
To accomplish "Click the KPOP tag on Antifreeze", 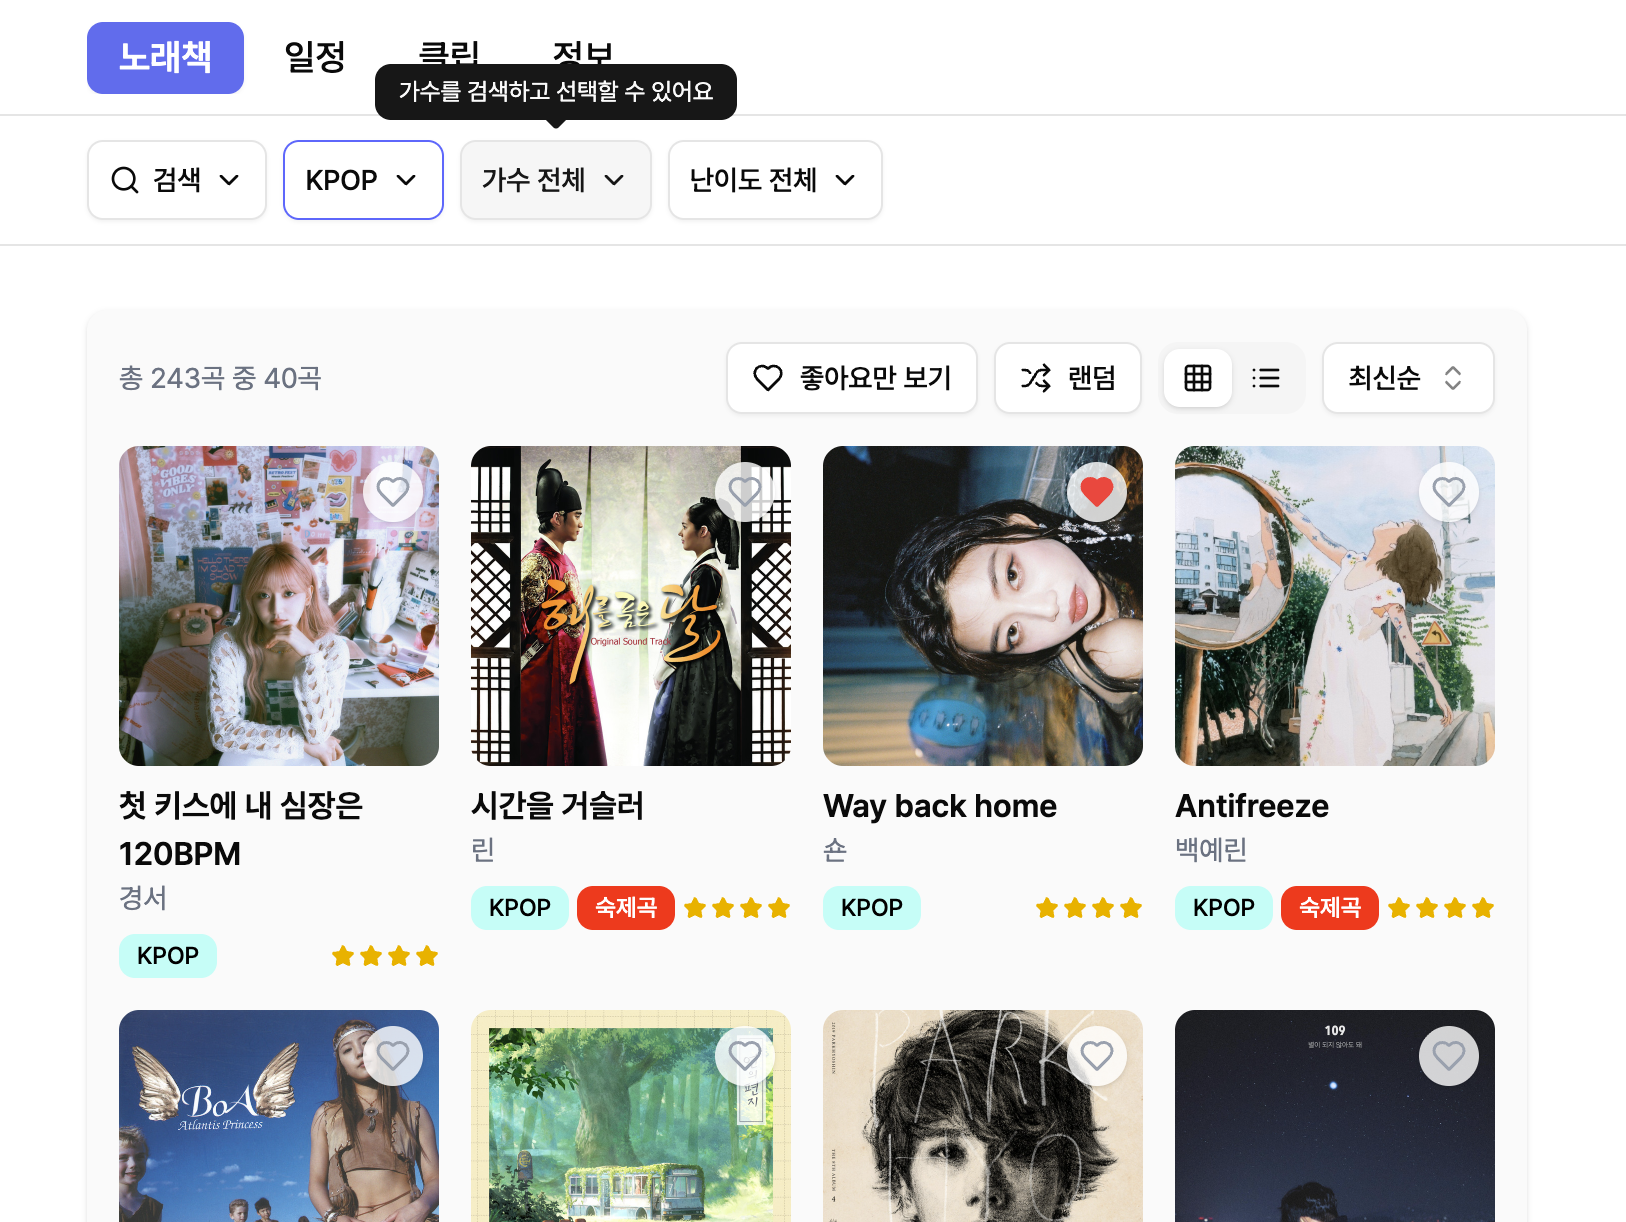I will 1224,908.
